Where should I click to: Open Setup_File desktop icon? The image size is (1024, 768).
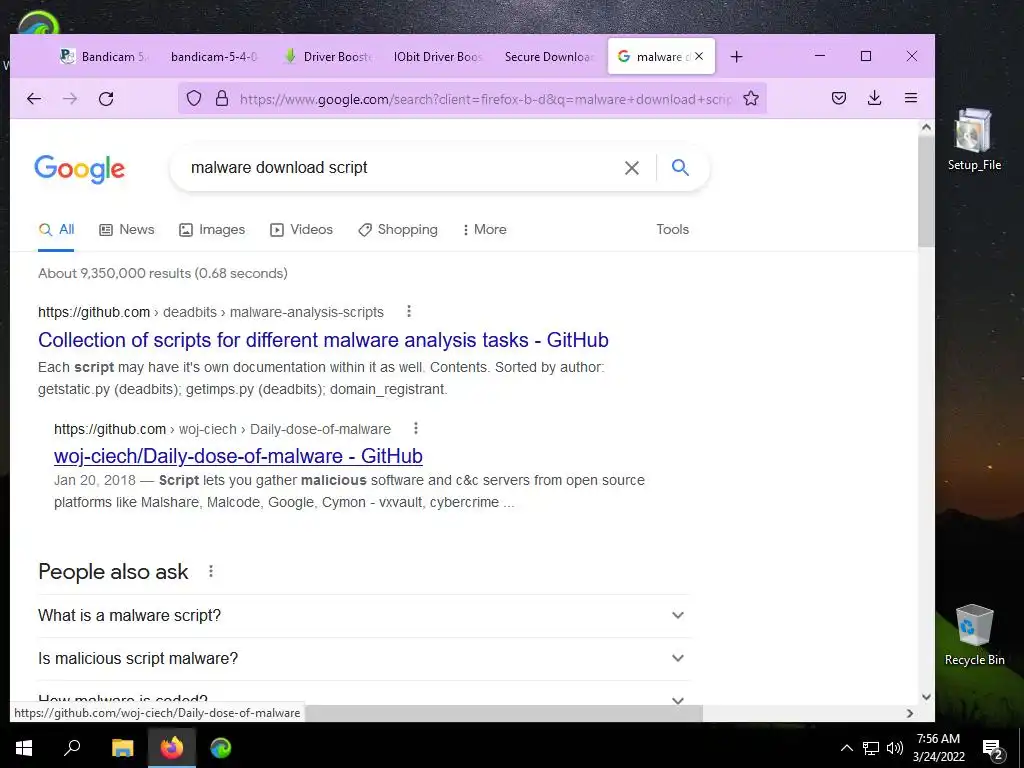[974, 140]
